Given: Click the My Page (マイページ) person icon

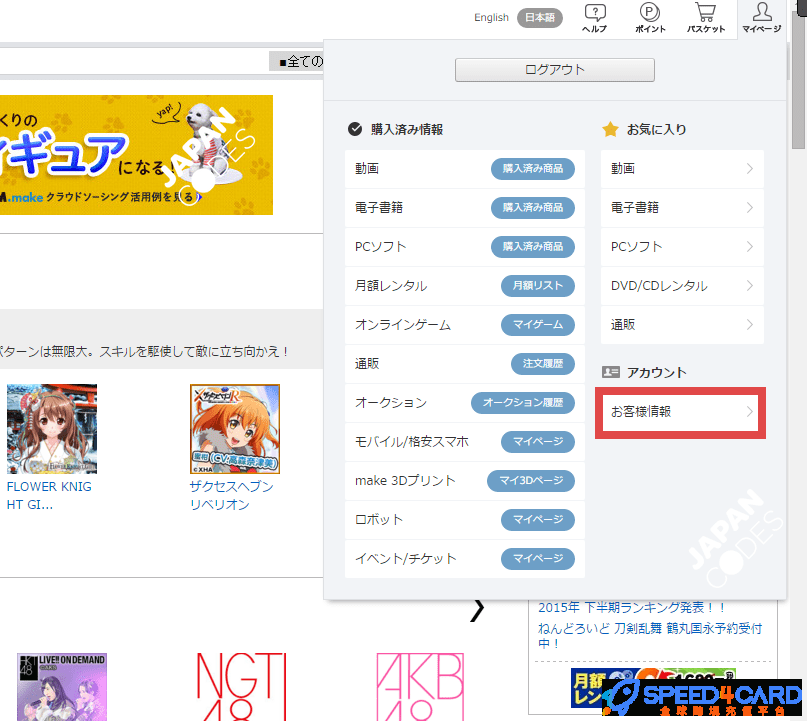Looking at the screenshot, I should [x=762, y=18].
